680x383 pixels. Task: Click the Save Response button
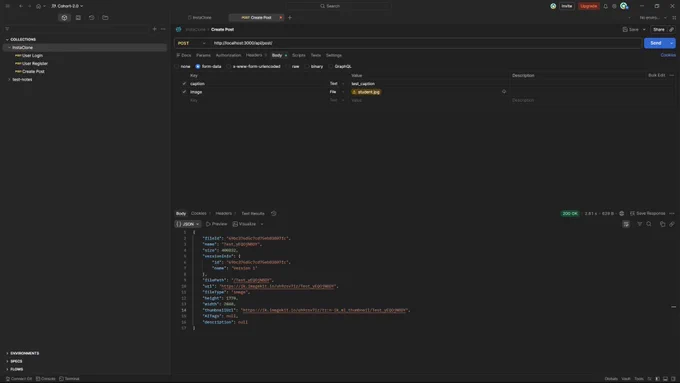pos(647,213)
